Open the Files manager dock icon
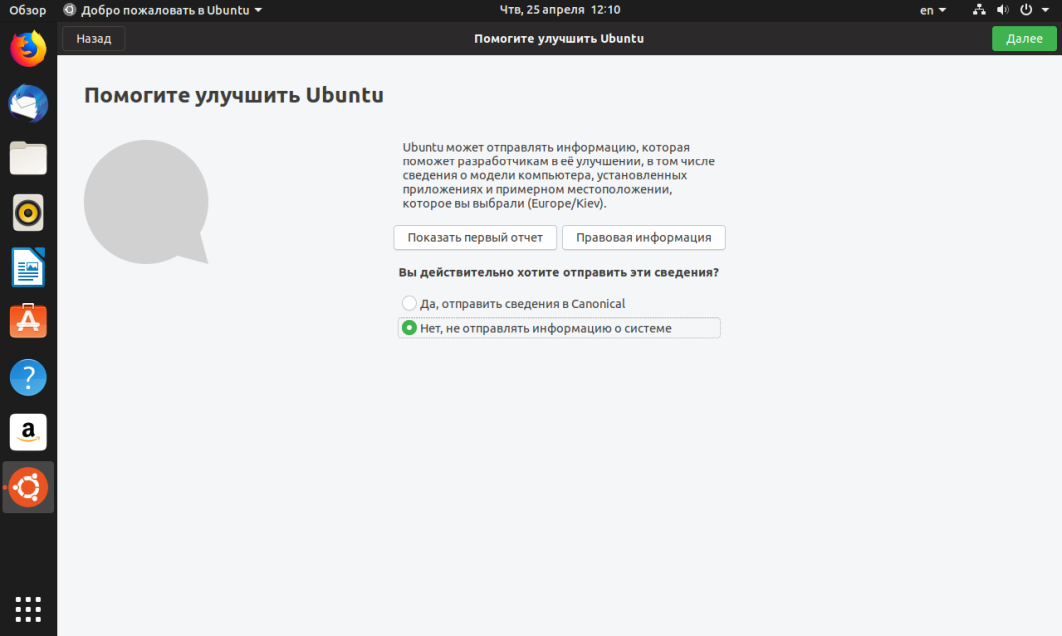Screen dimensions: 1062x636 click(x=28, y=158)
